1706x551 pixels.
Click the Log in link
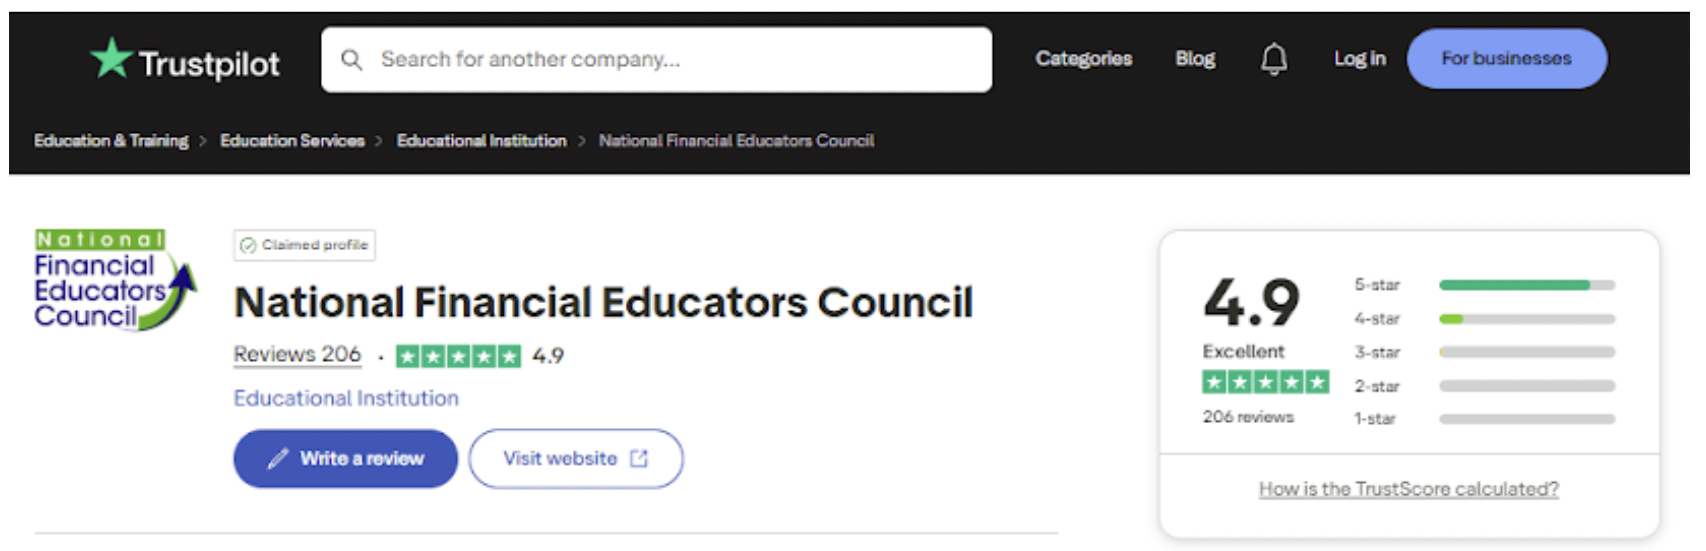tap(1359, 59)
